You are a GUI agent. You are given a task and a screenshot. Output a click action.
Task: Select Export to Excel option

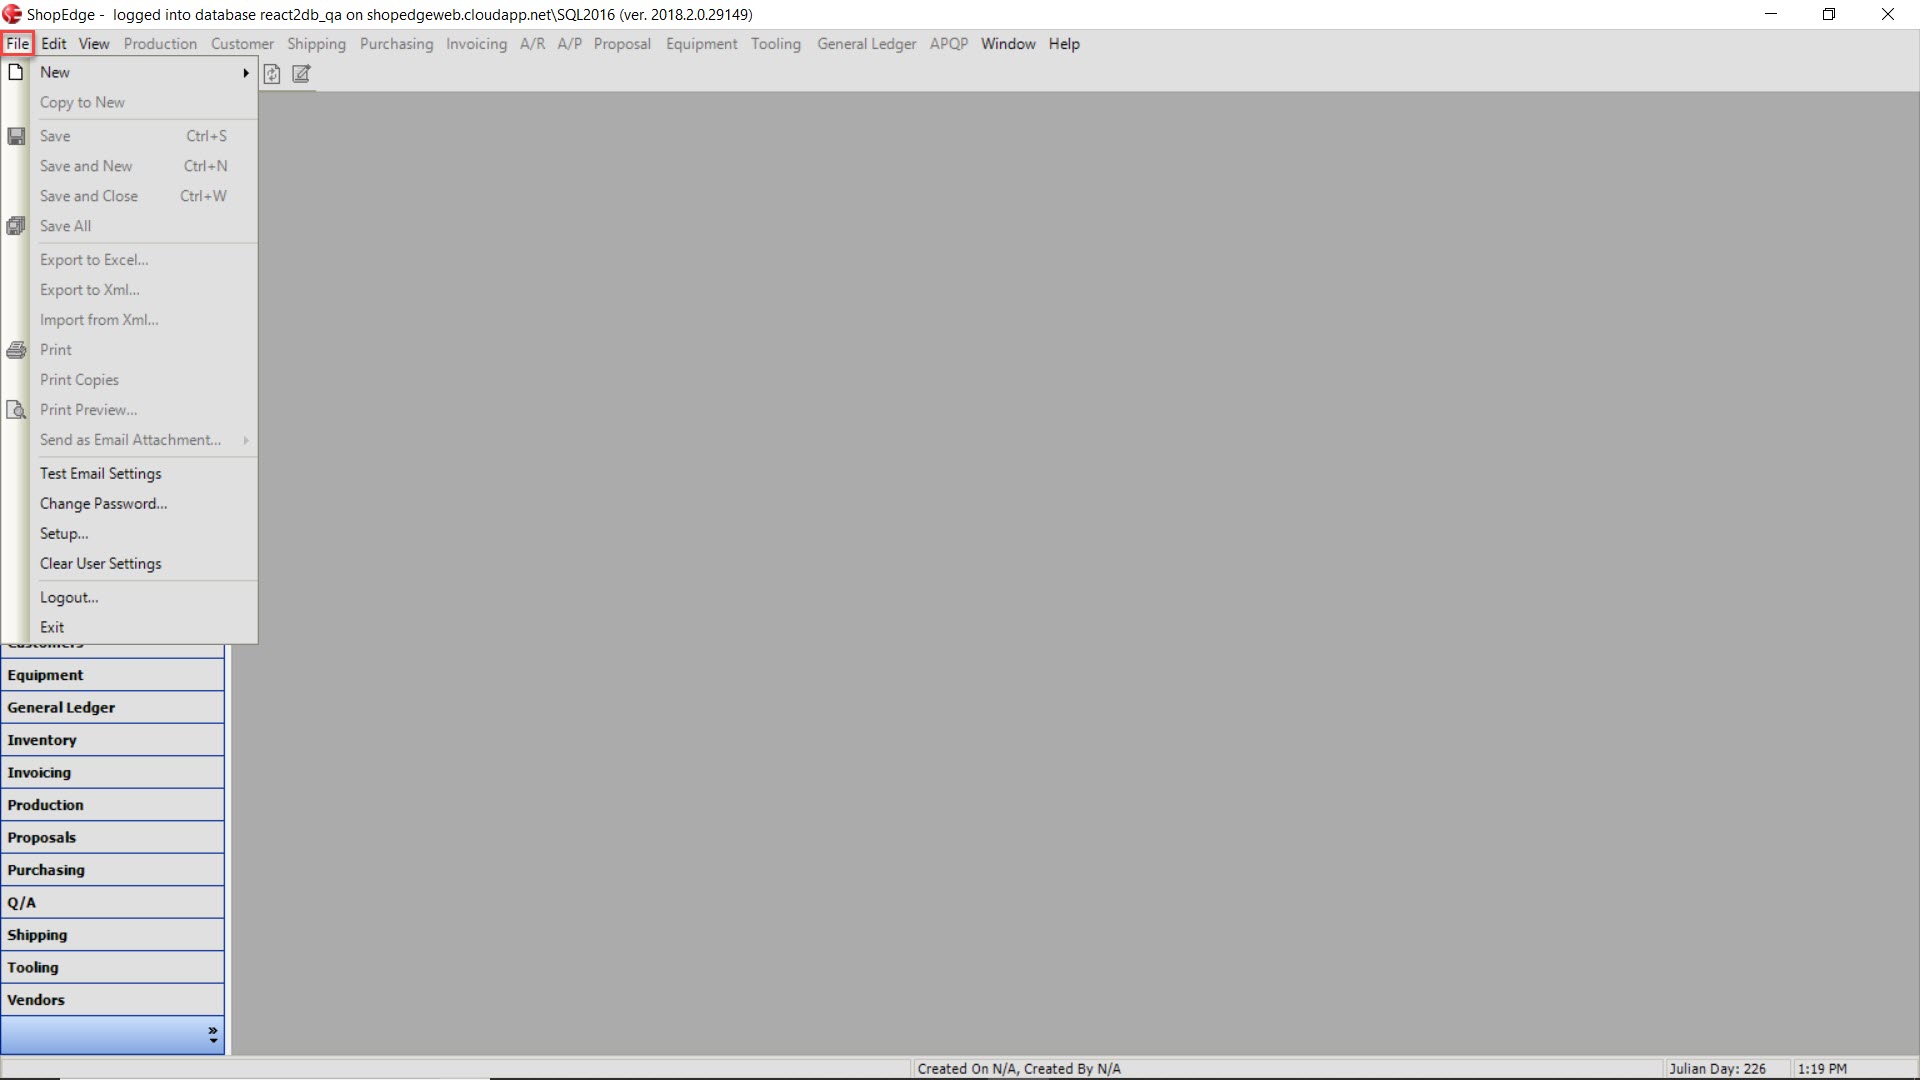click(x=94, y=260)
